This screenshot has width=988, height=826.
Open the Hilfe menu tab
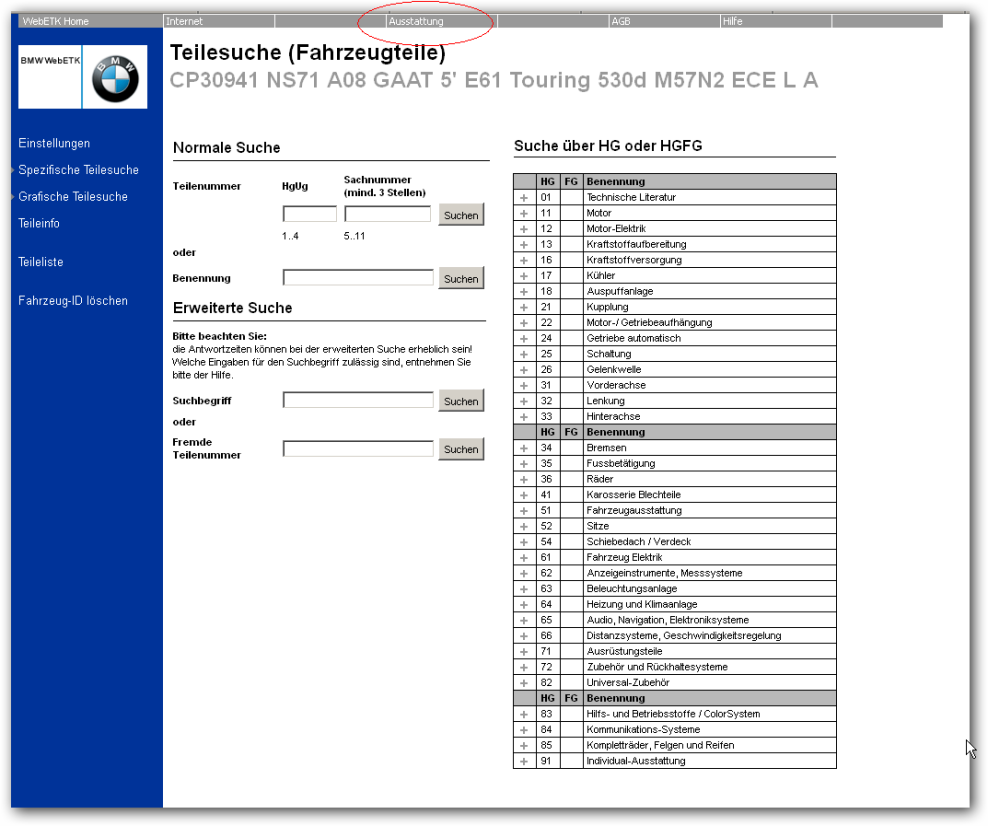point(776,21)
